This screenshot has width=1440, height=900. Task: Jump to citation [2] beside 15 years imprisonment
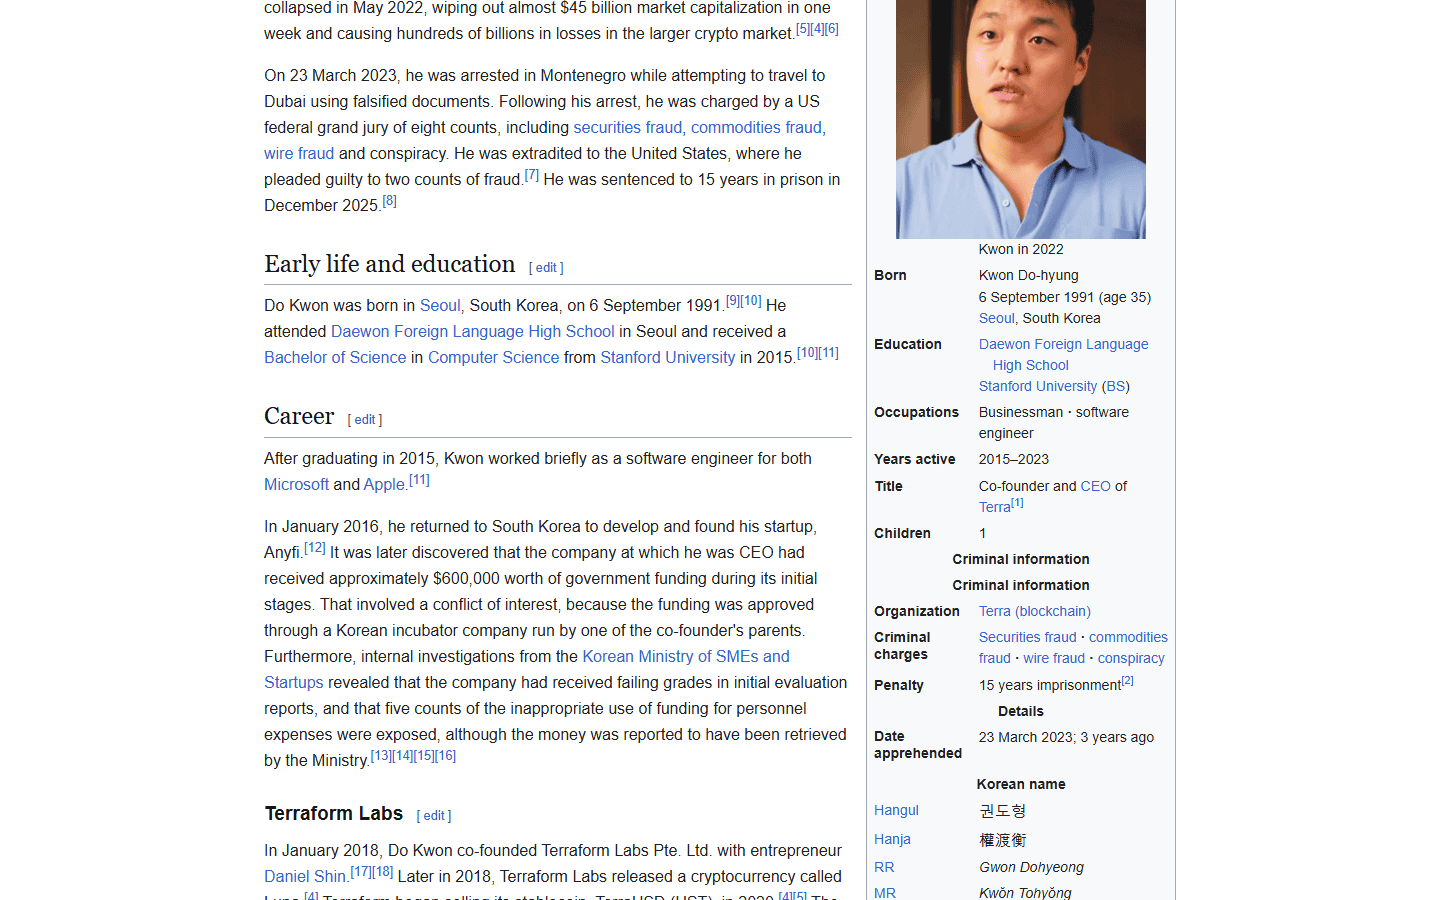pos(1128,681)
